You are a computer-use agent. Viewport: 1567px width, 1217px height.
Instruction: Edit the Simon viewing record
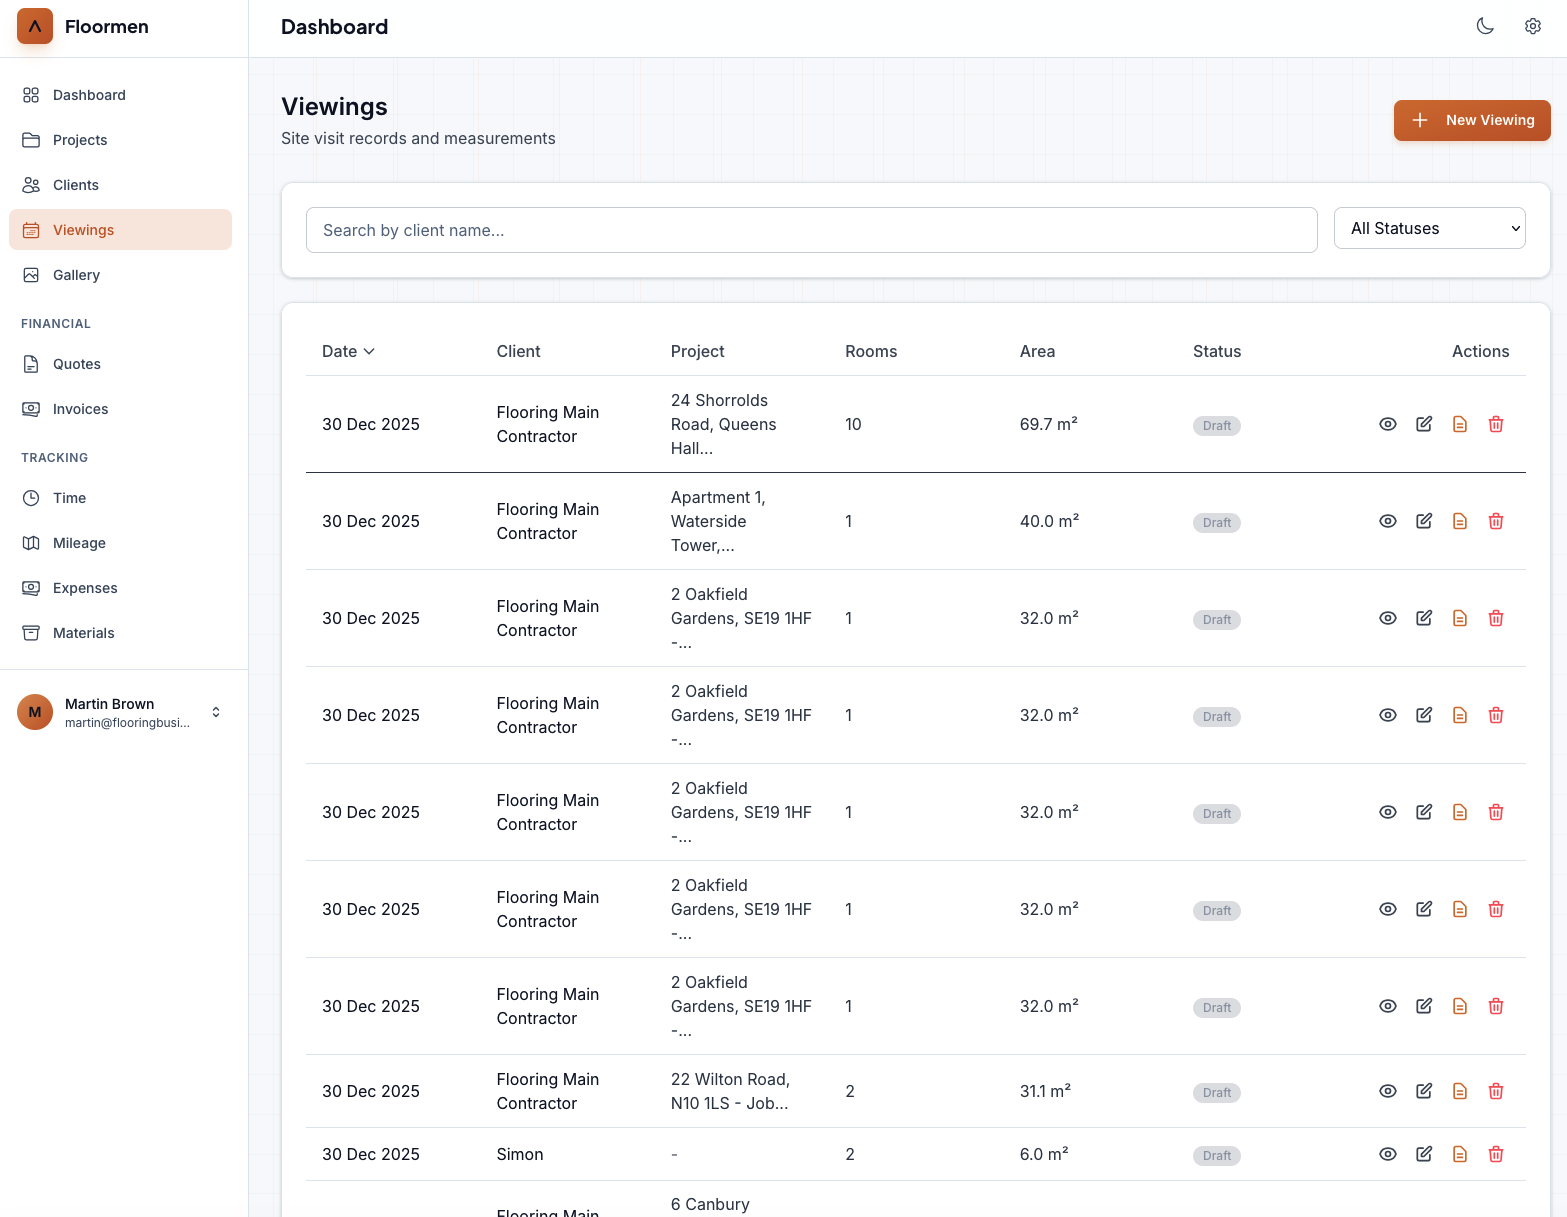[1423, 1154]
